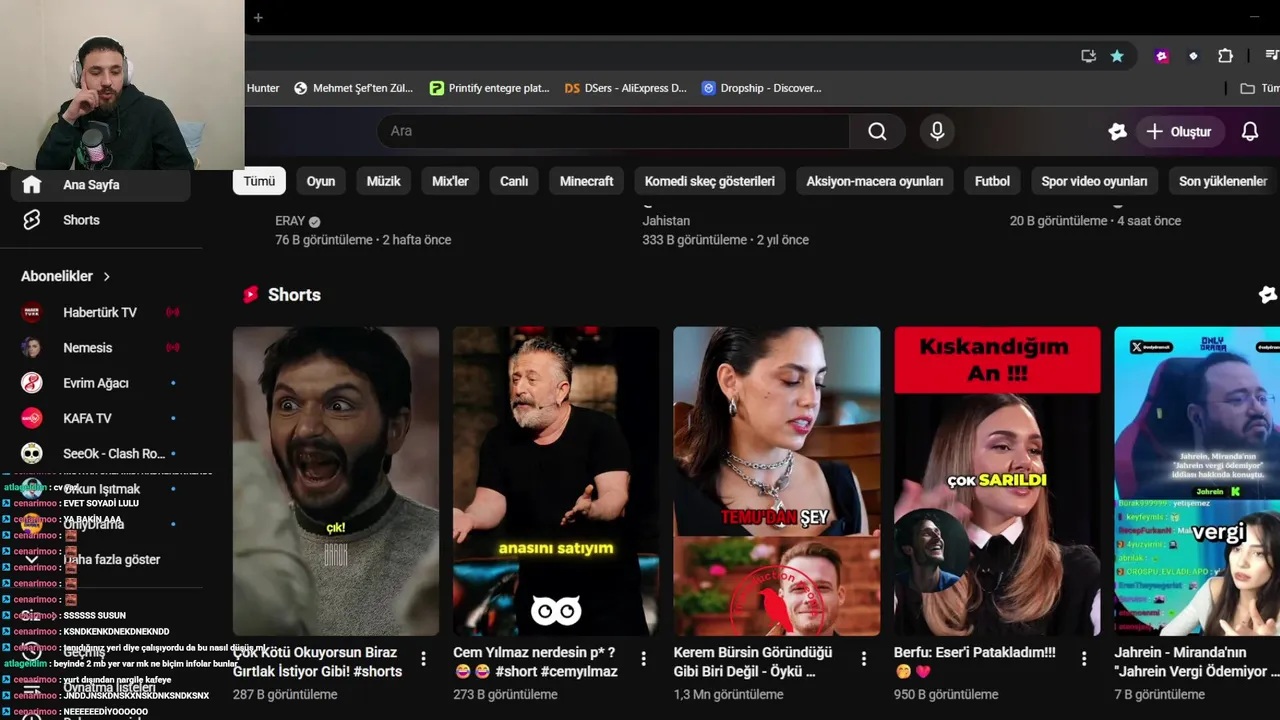
Task: Open the Jahrein - Miranda short thumbnail
Action: pos(1197,481)
